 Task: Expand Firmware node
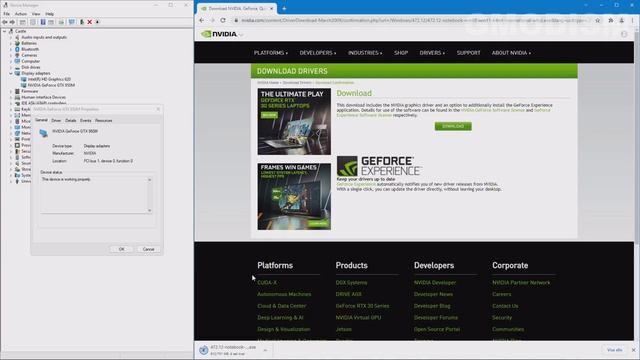[11, 91]
